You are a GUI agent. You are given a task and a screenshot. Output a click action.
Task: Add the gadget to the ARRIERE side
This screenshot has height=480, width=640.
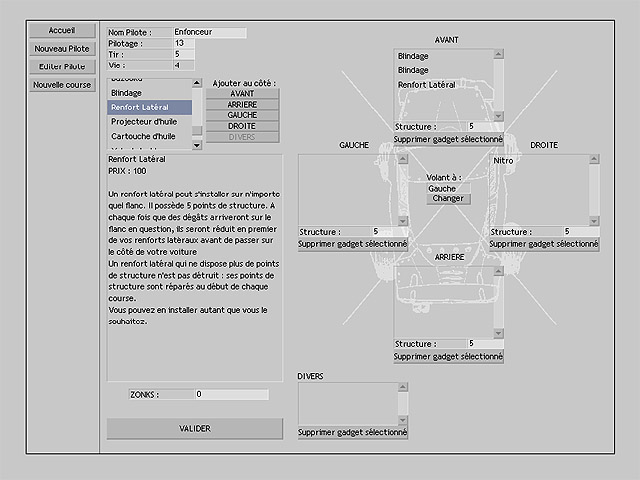coord(242,104)
